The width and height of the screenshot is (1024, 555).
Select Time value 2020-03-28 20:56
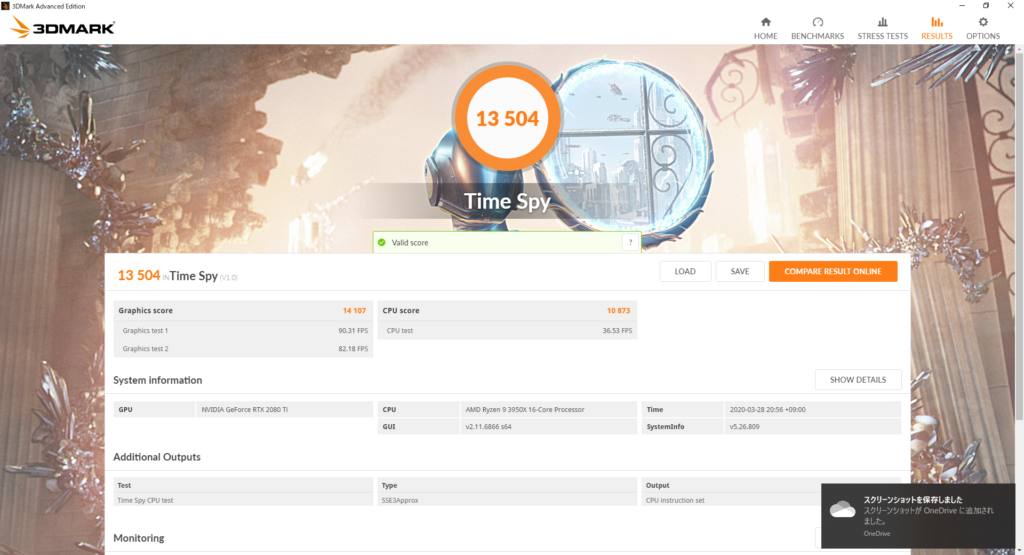767,409
